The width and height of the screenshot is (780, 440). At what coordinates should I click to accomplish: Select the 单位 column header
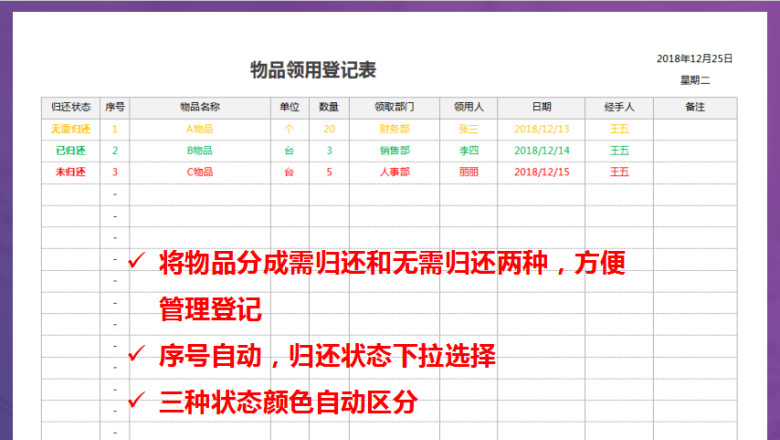click(290, 107)
